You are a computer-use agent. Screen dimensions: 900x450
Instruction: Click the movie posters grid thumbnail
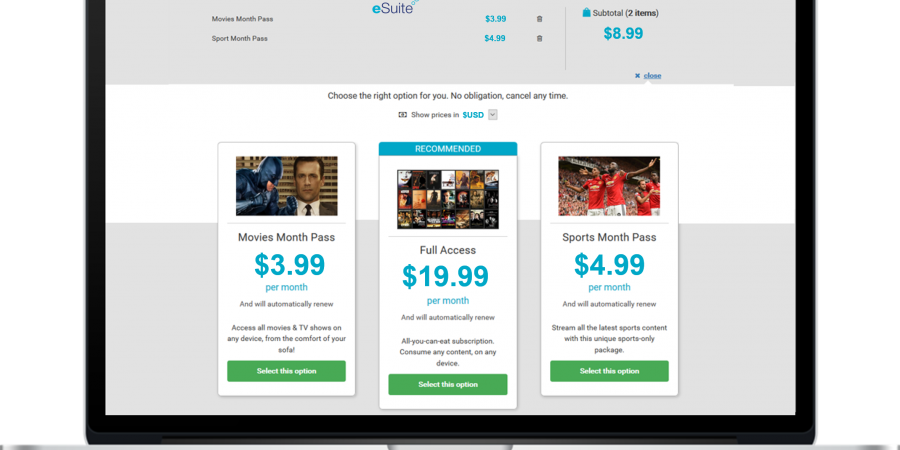pos(448,199)
